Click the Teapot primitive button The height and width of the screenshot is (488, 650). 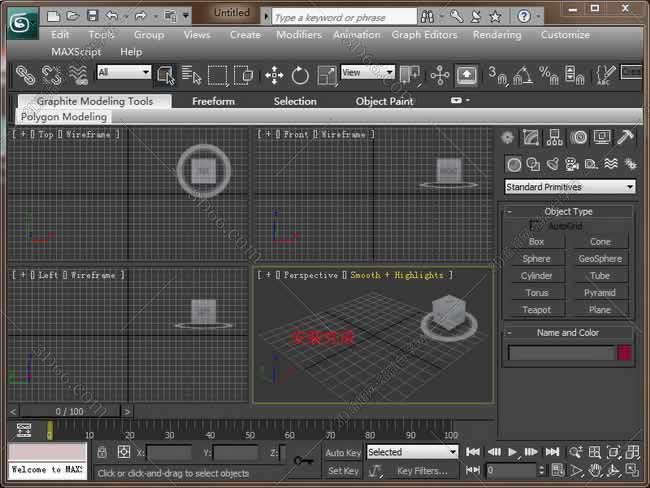[x=536, y=310]
